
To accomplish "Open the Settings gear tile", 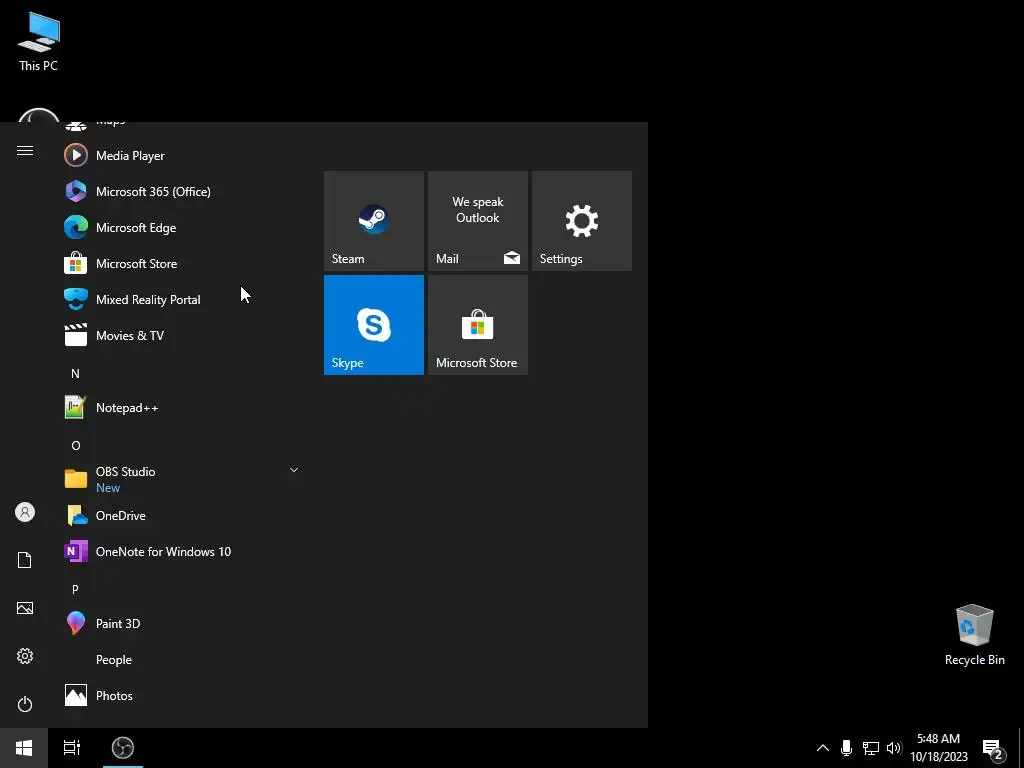I will (x=582, y=221).
